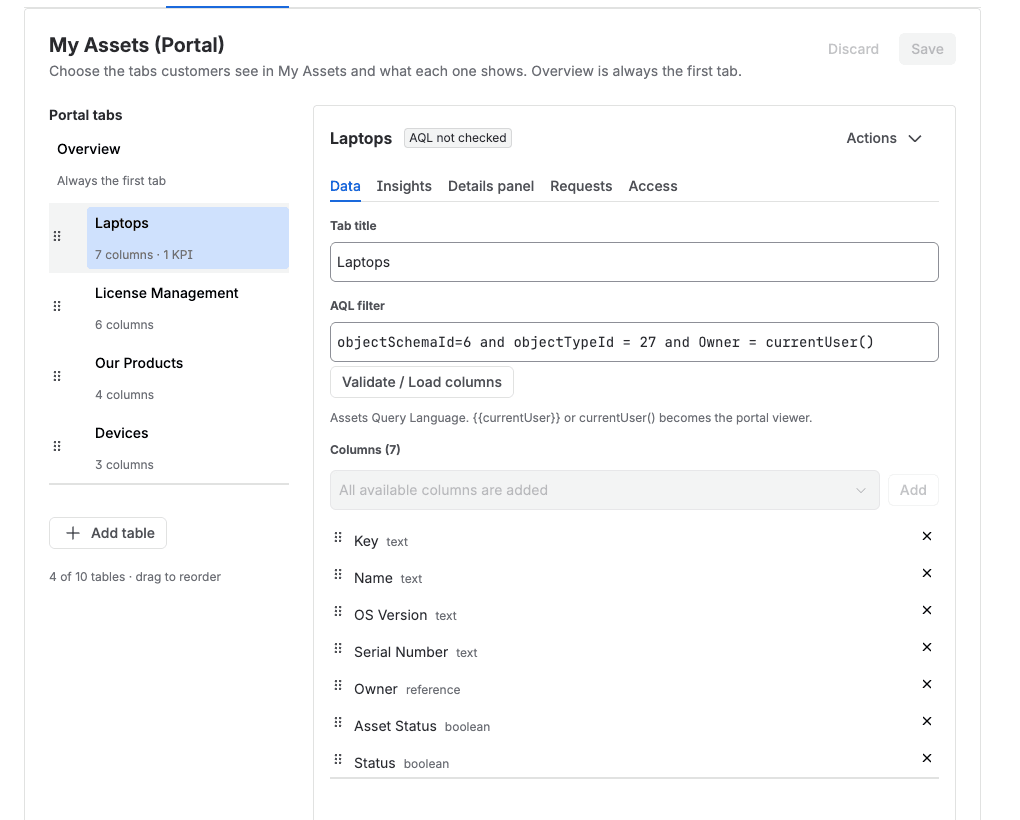Remove the Status boolean column
Screen dimensions: 1020x820
pyautogui.click(x=927, y=758)
